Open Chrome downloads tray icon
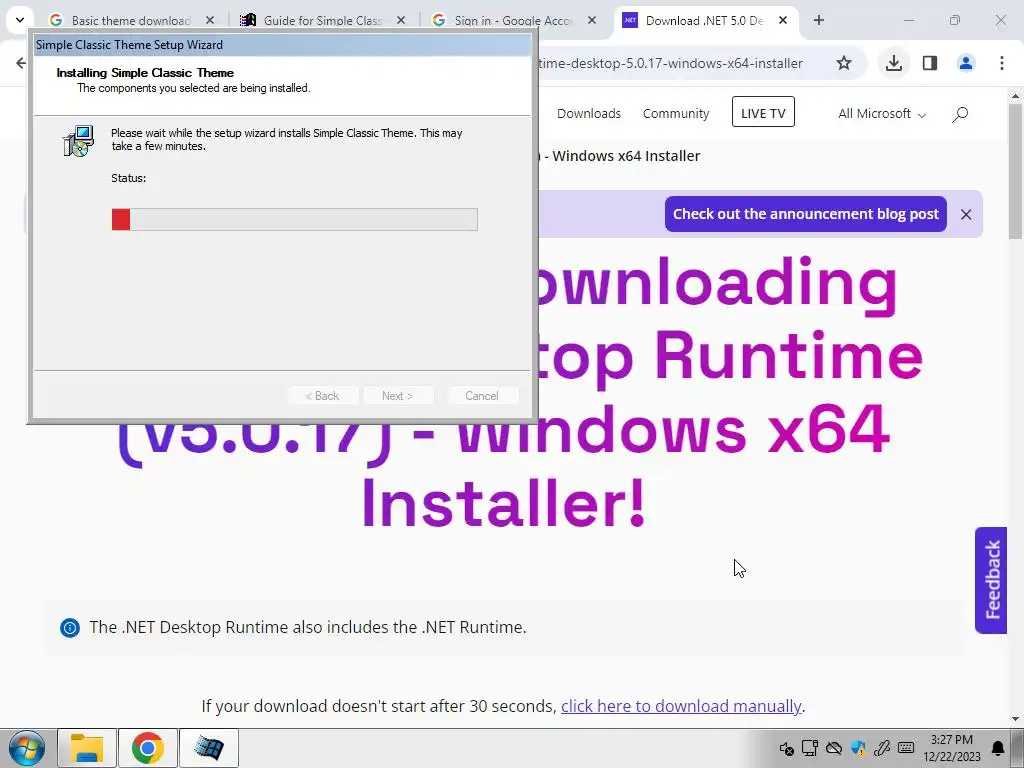Viewport: 1024px width, 768px height. 894,63
